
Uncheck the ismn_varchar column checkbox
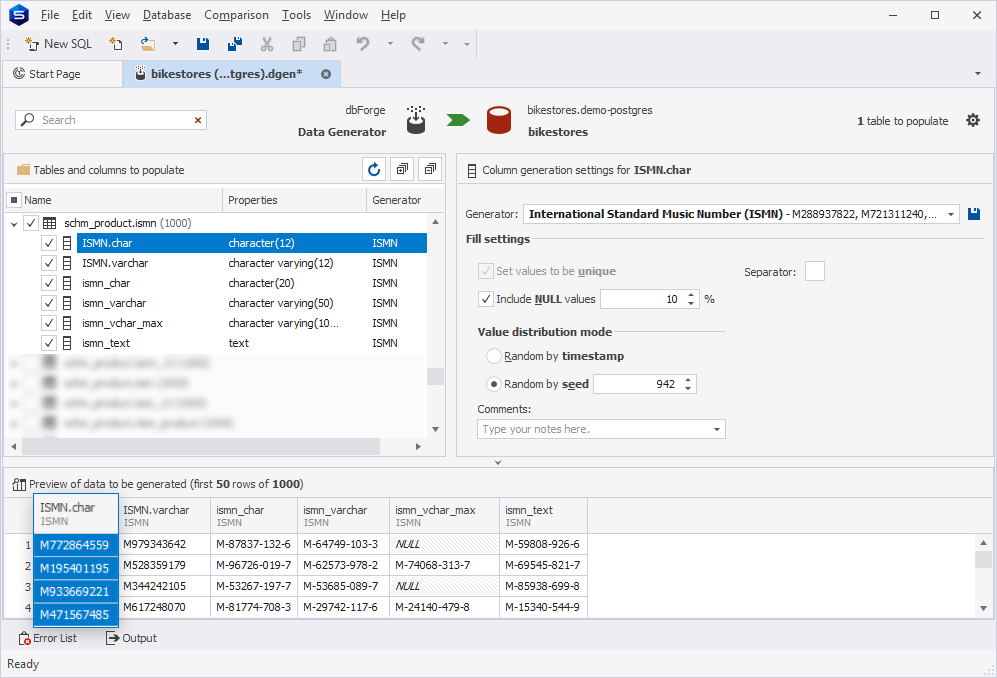tap(49, 303)
